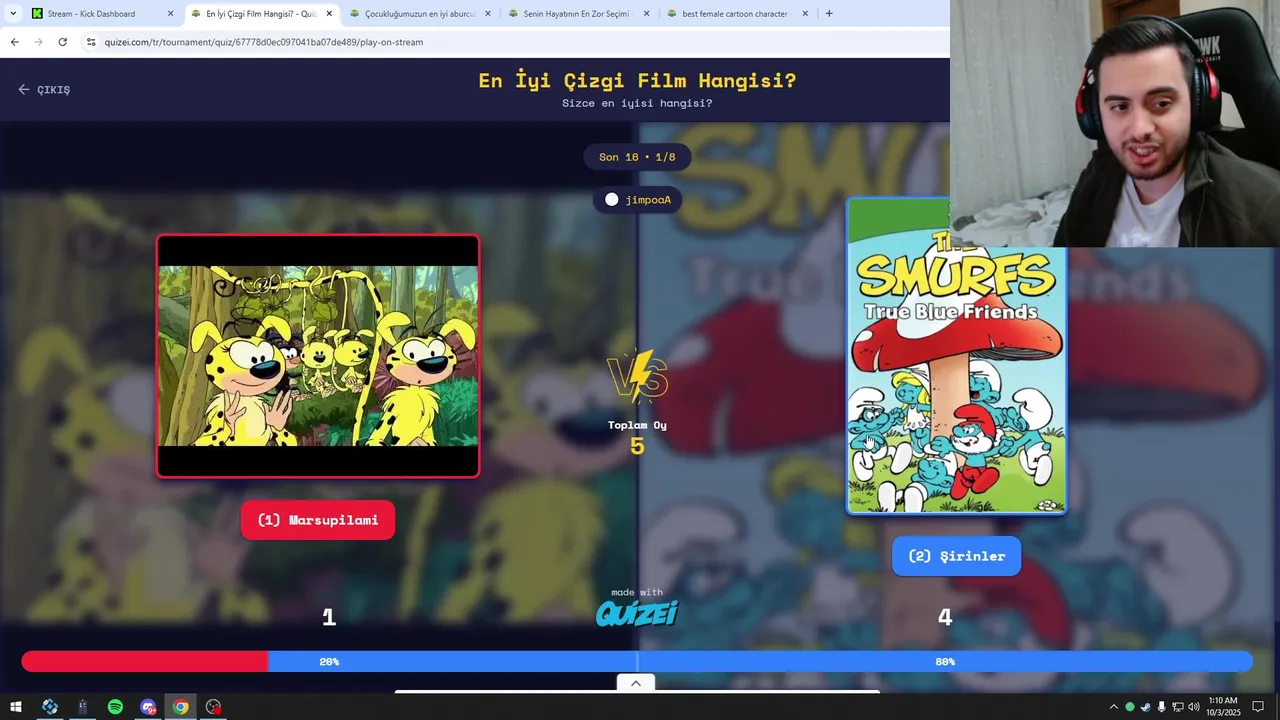Close the best female cartoon character tab
This screenshot has height=720, width=1280.
805,14
